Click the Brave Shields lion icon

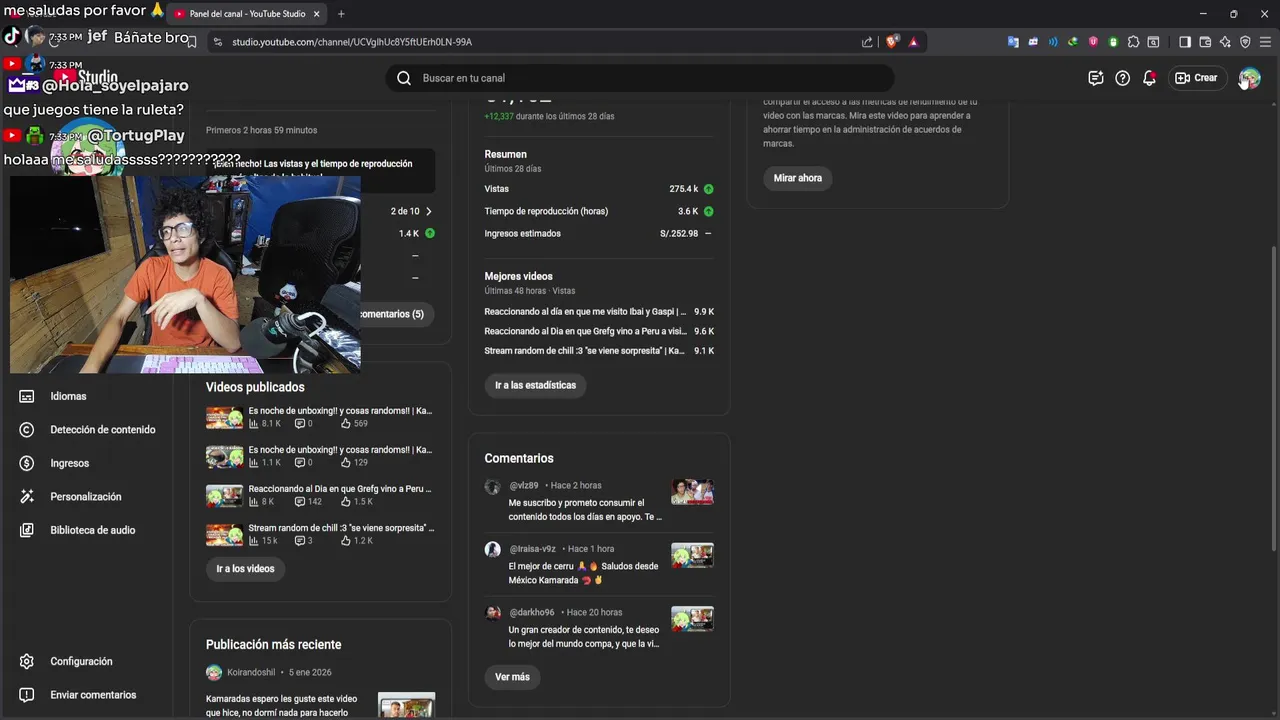[x=892, y=42]
